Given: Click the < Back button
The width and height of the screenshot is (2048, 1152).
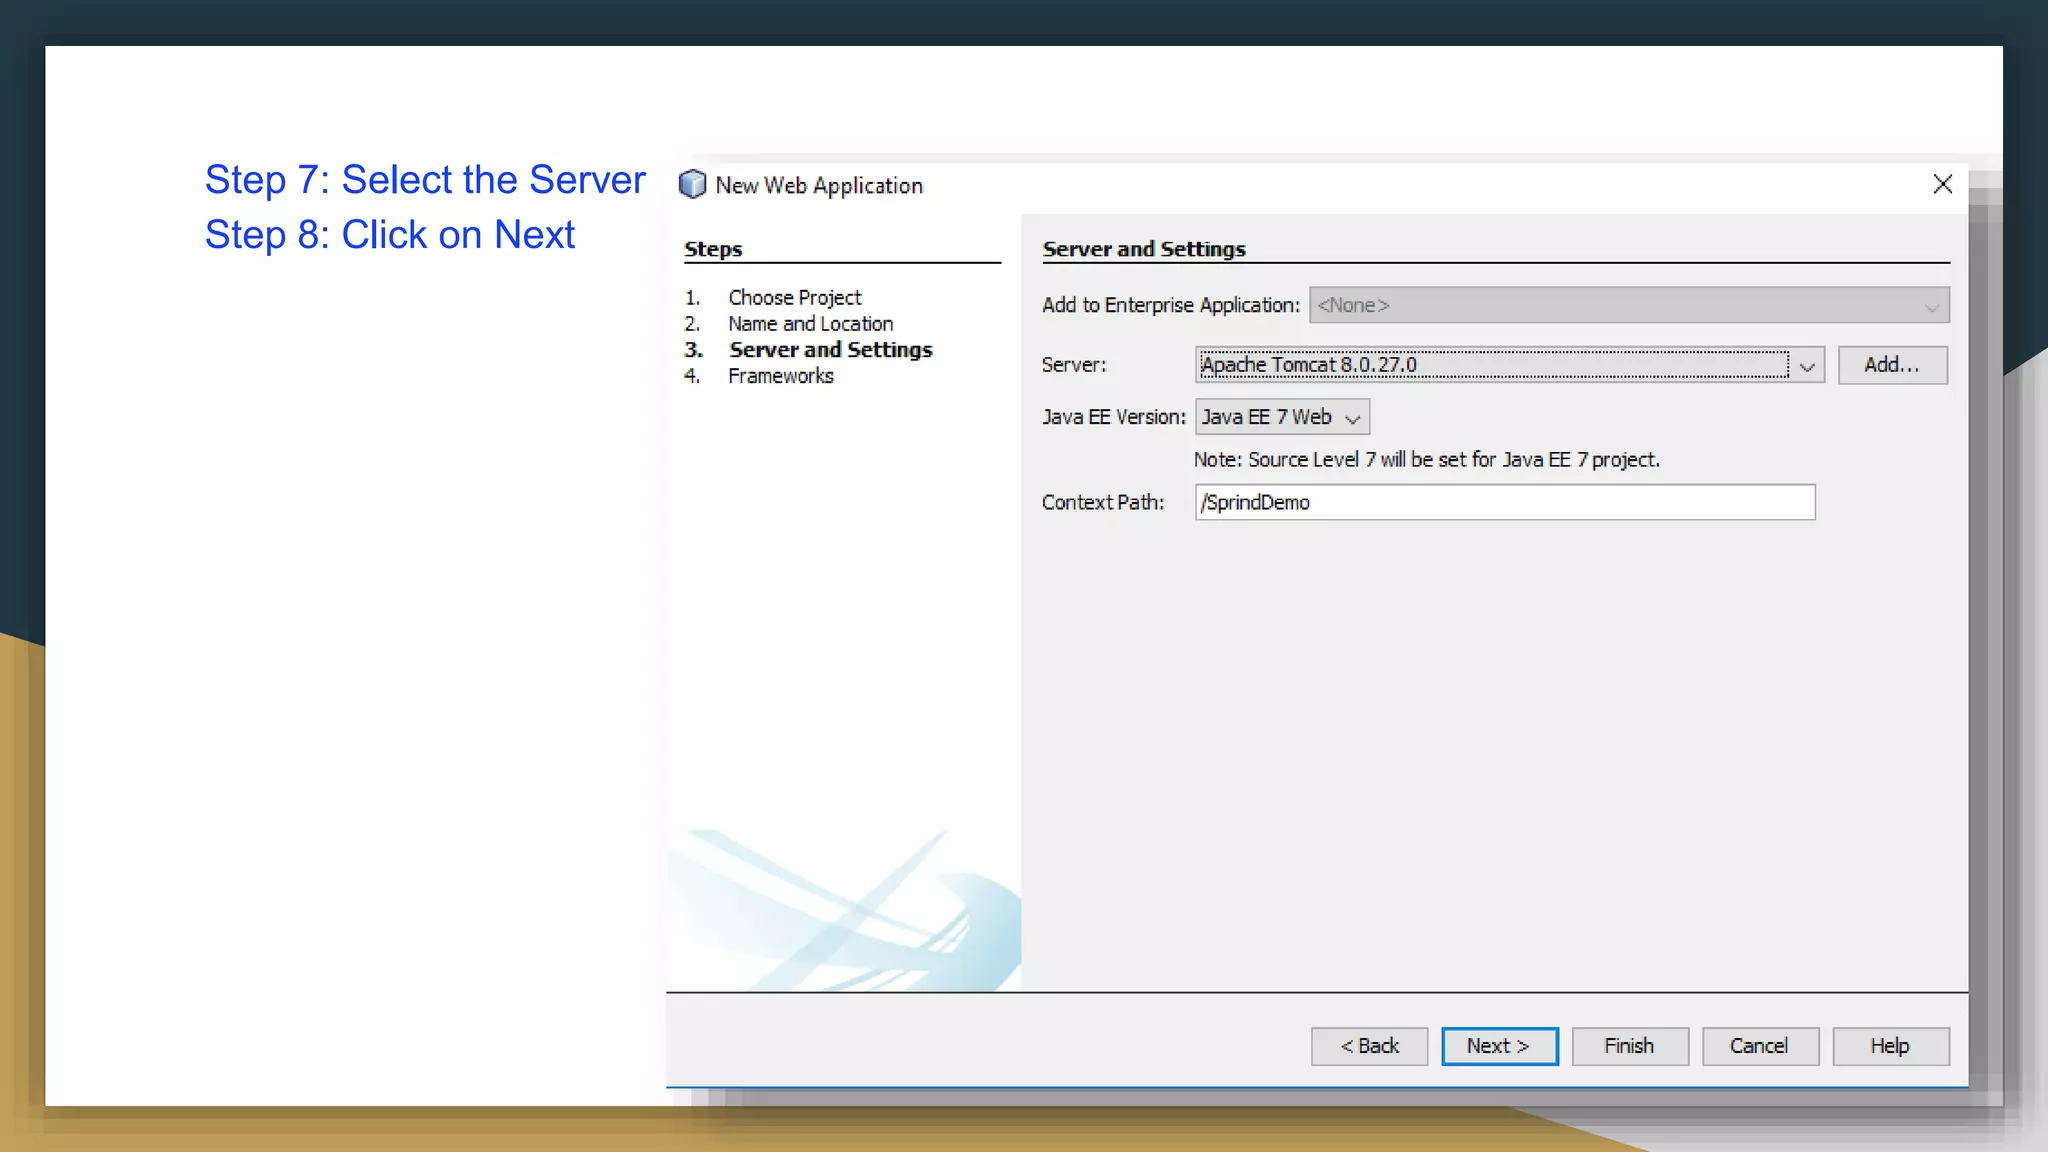Looking at the screenshot, I should coord(1369,1046).
